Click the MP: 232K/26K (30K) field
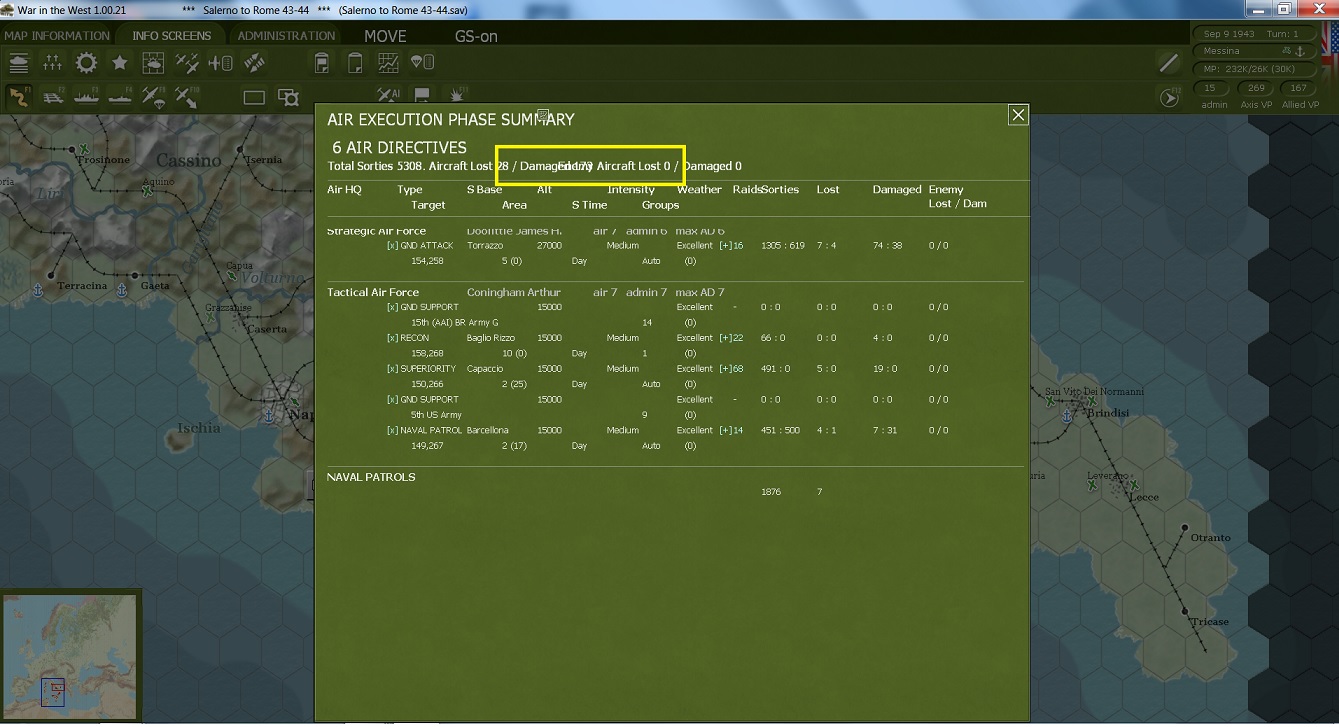Viewport: 1339px width, 727px height. pos(1253,69)
